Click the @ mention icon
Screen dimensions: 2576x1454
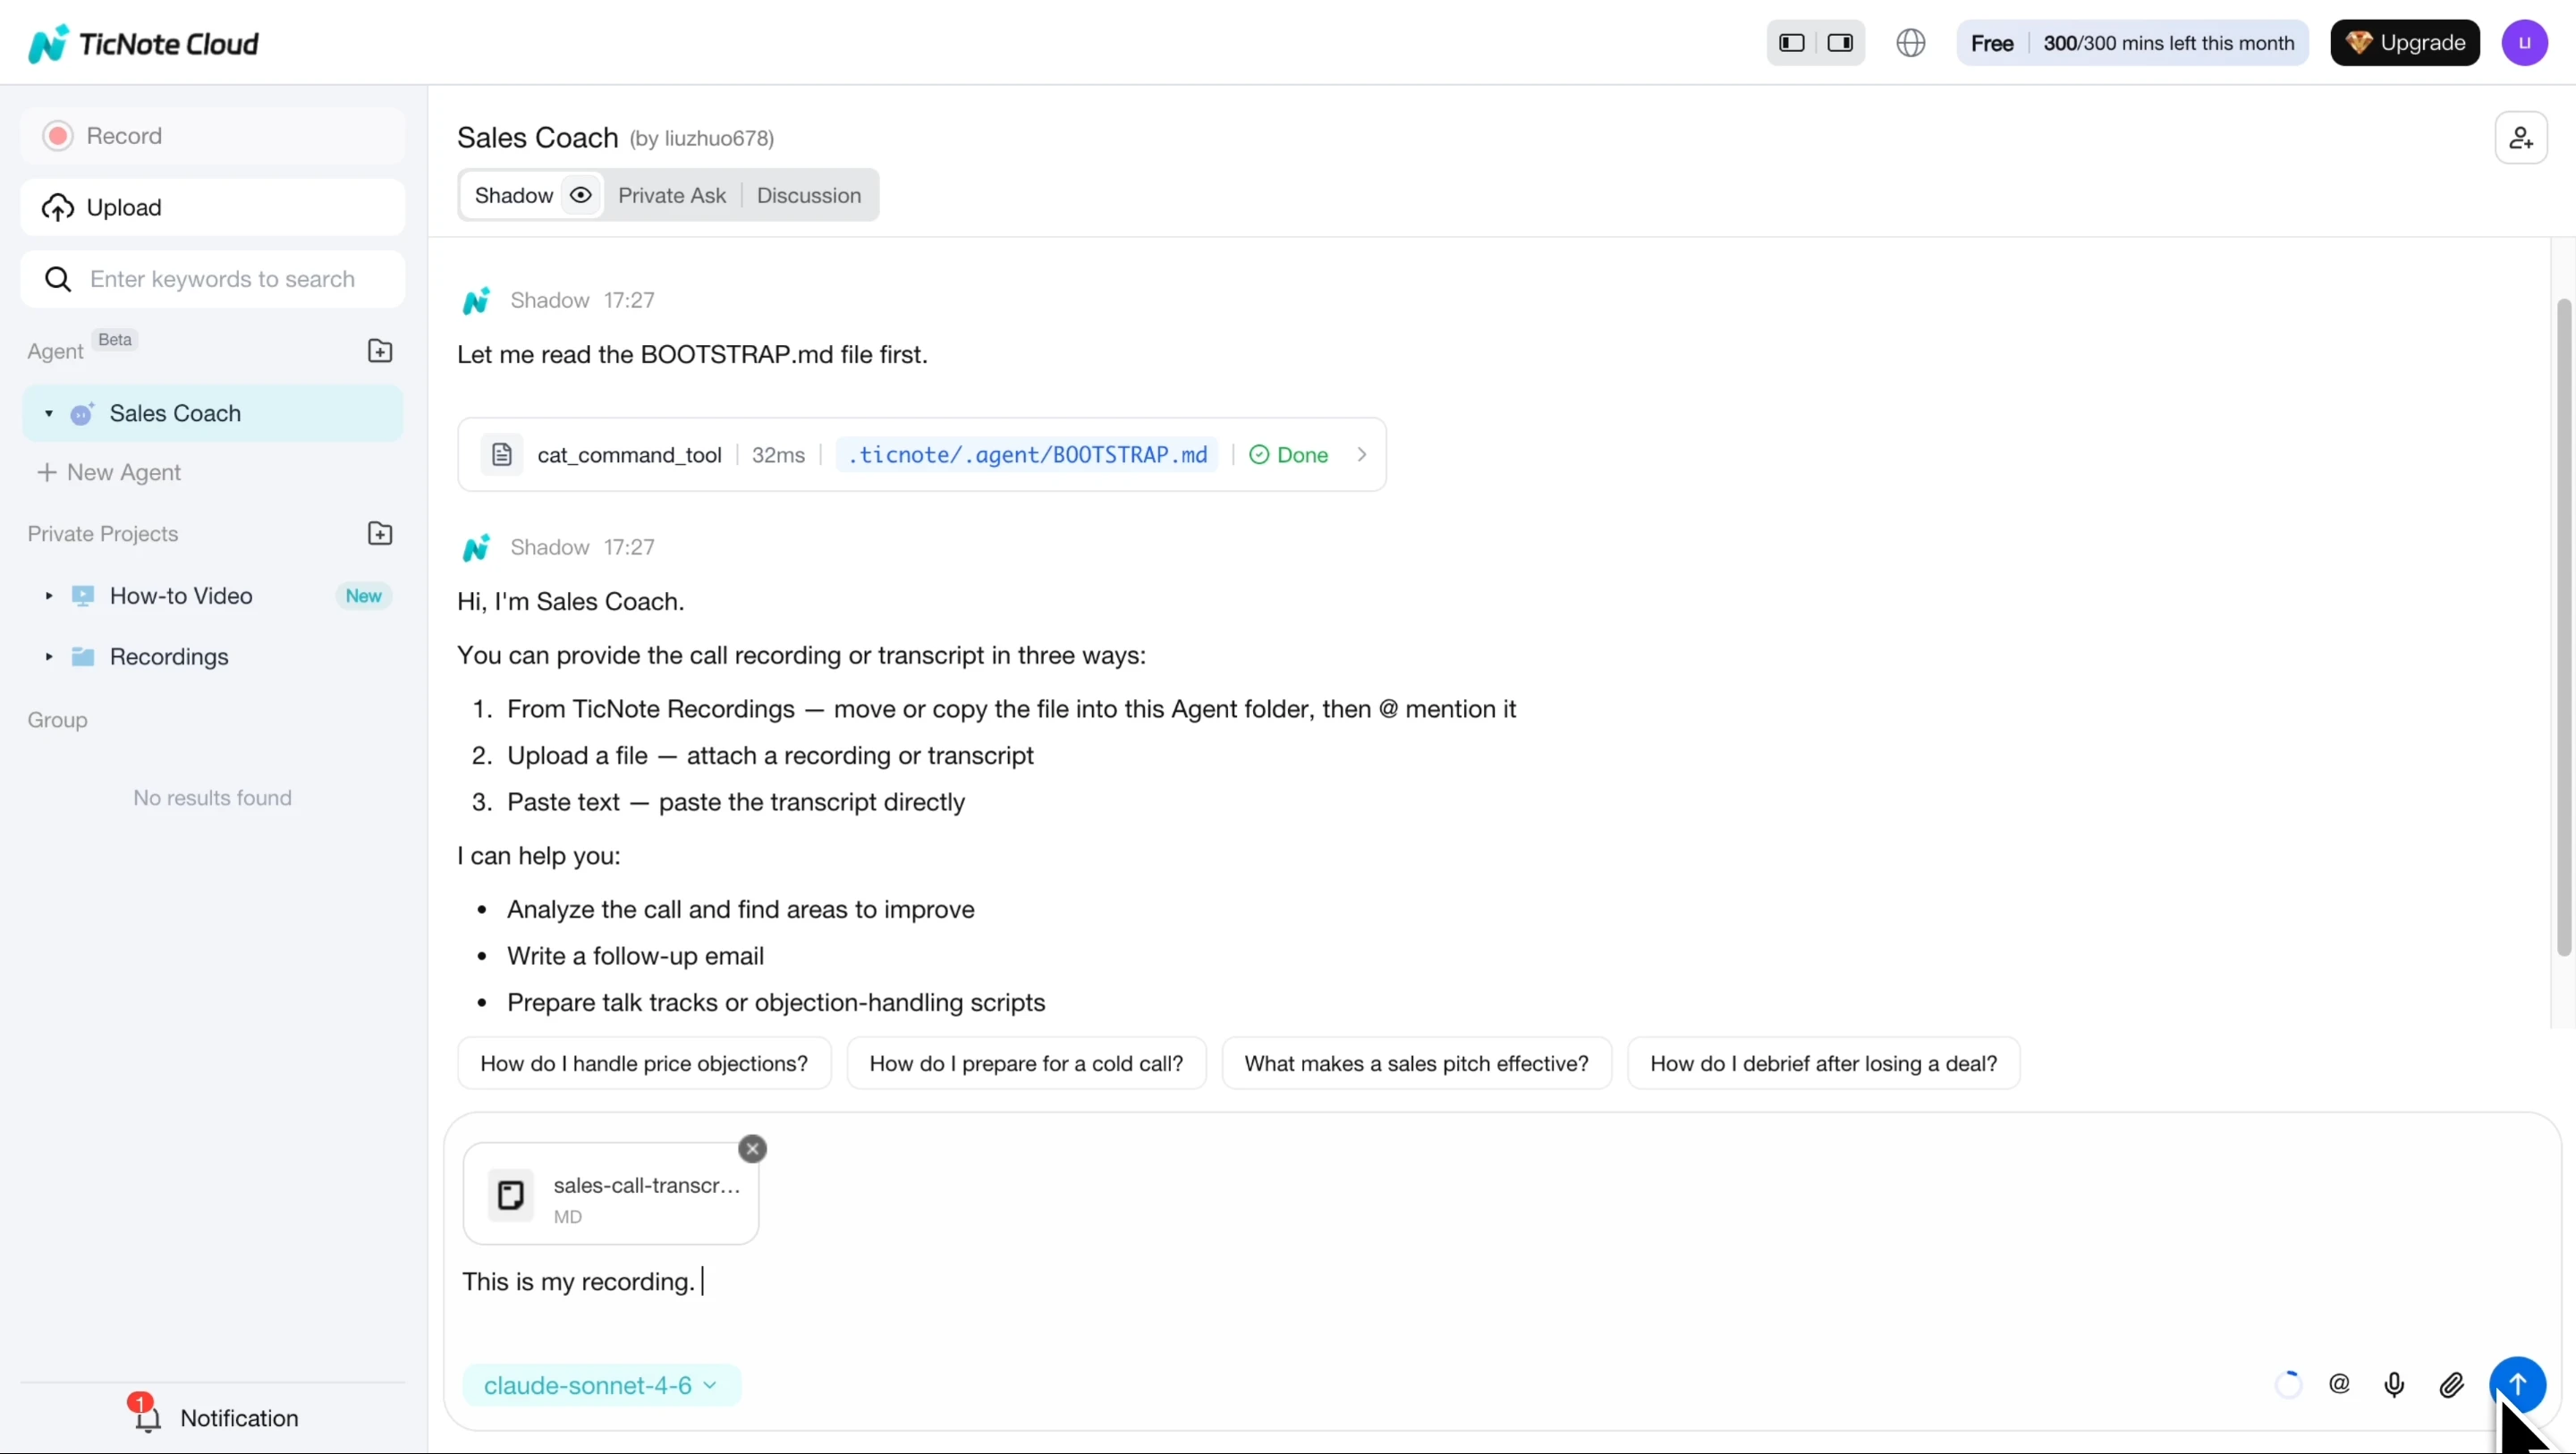point(2340,1385)
